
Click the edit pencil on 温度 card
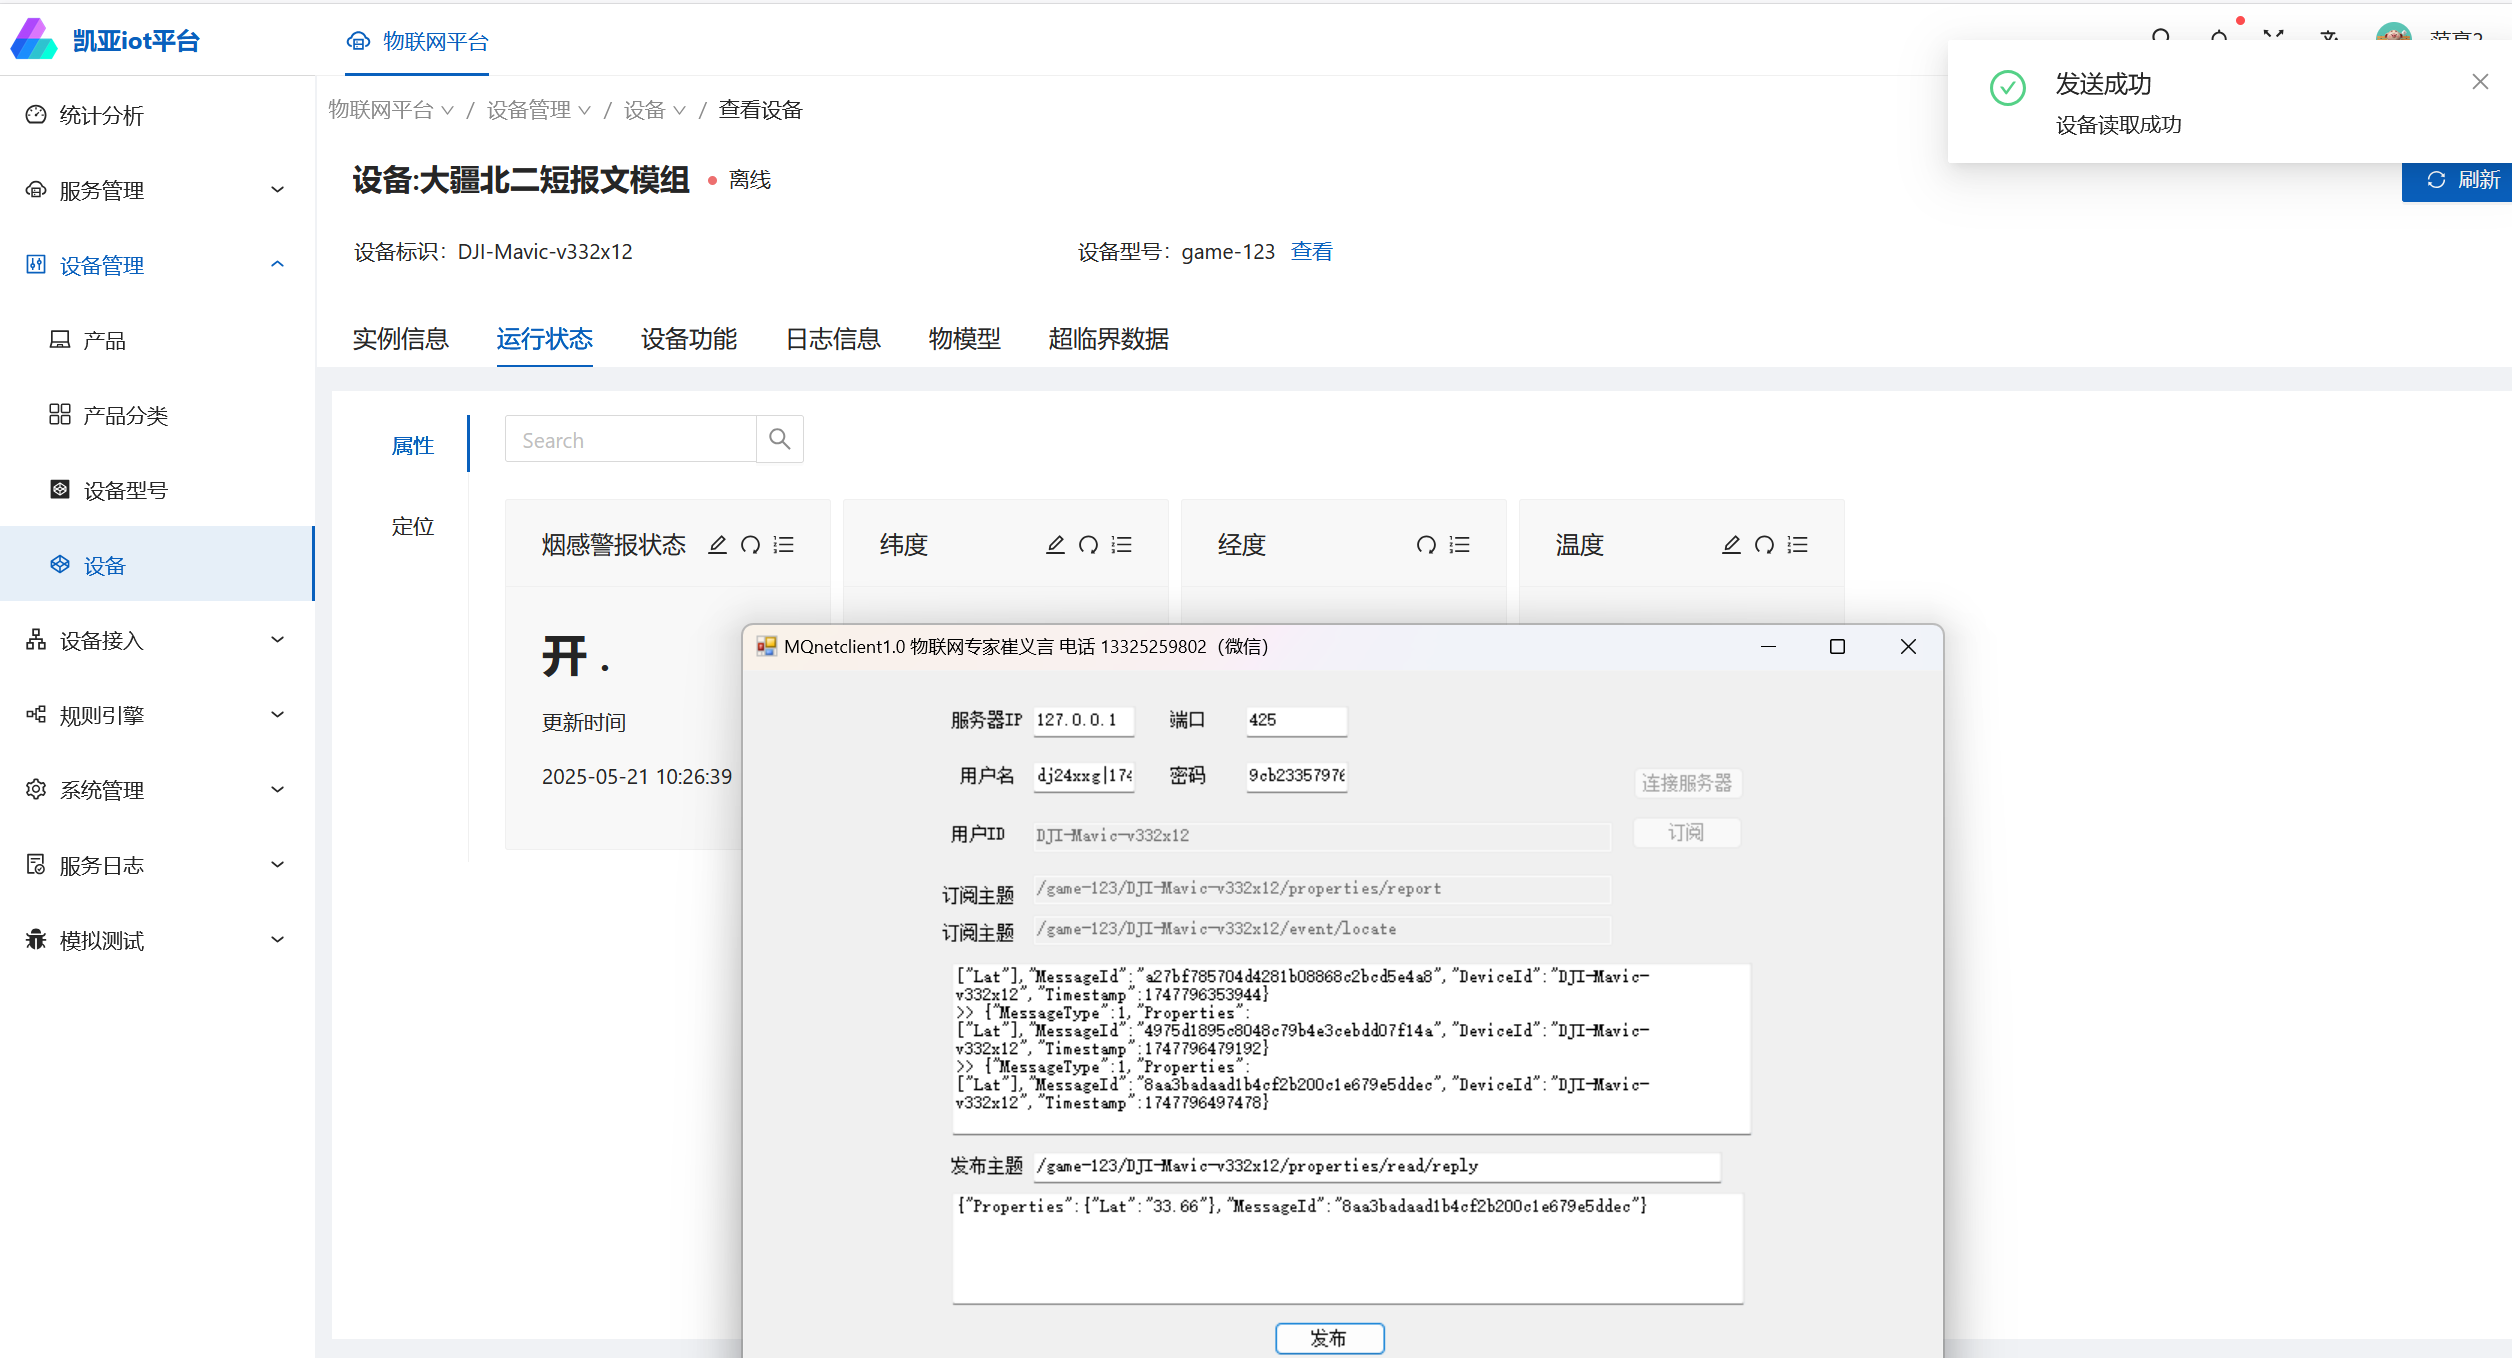click(x=1731, y=545)
